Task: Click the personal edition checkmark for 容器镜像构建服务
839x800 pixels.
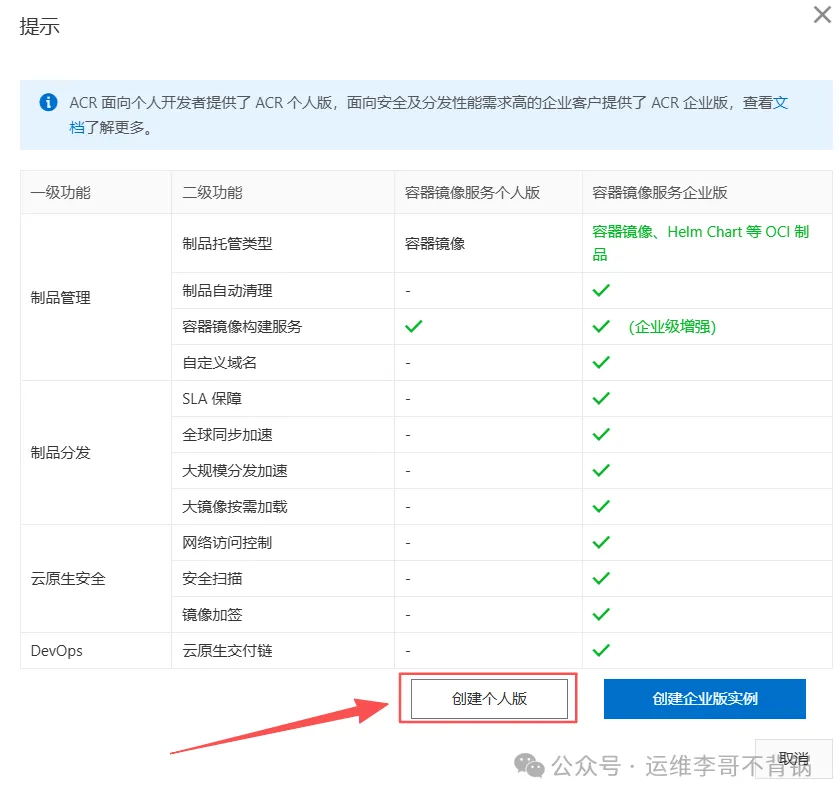Action: (414, 326)
